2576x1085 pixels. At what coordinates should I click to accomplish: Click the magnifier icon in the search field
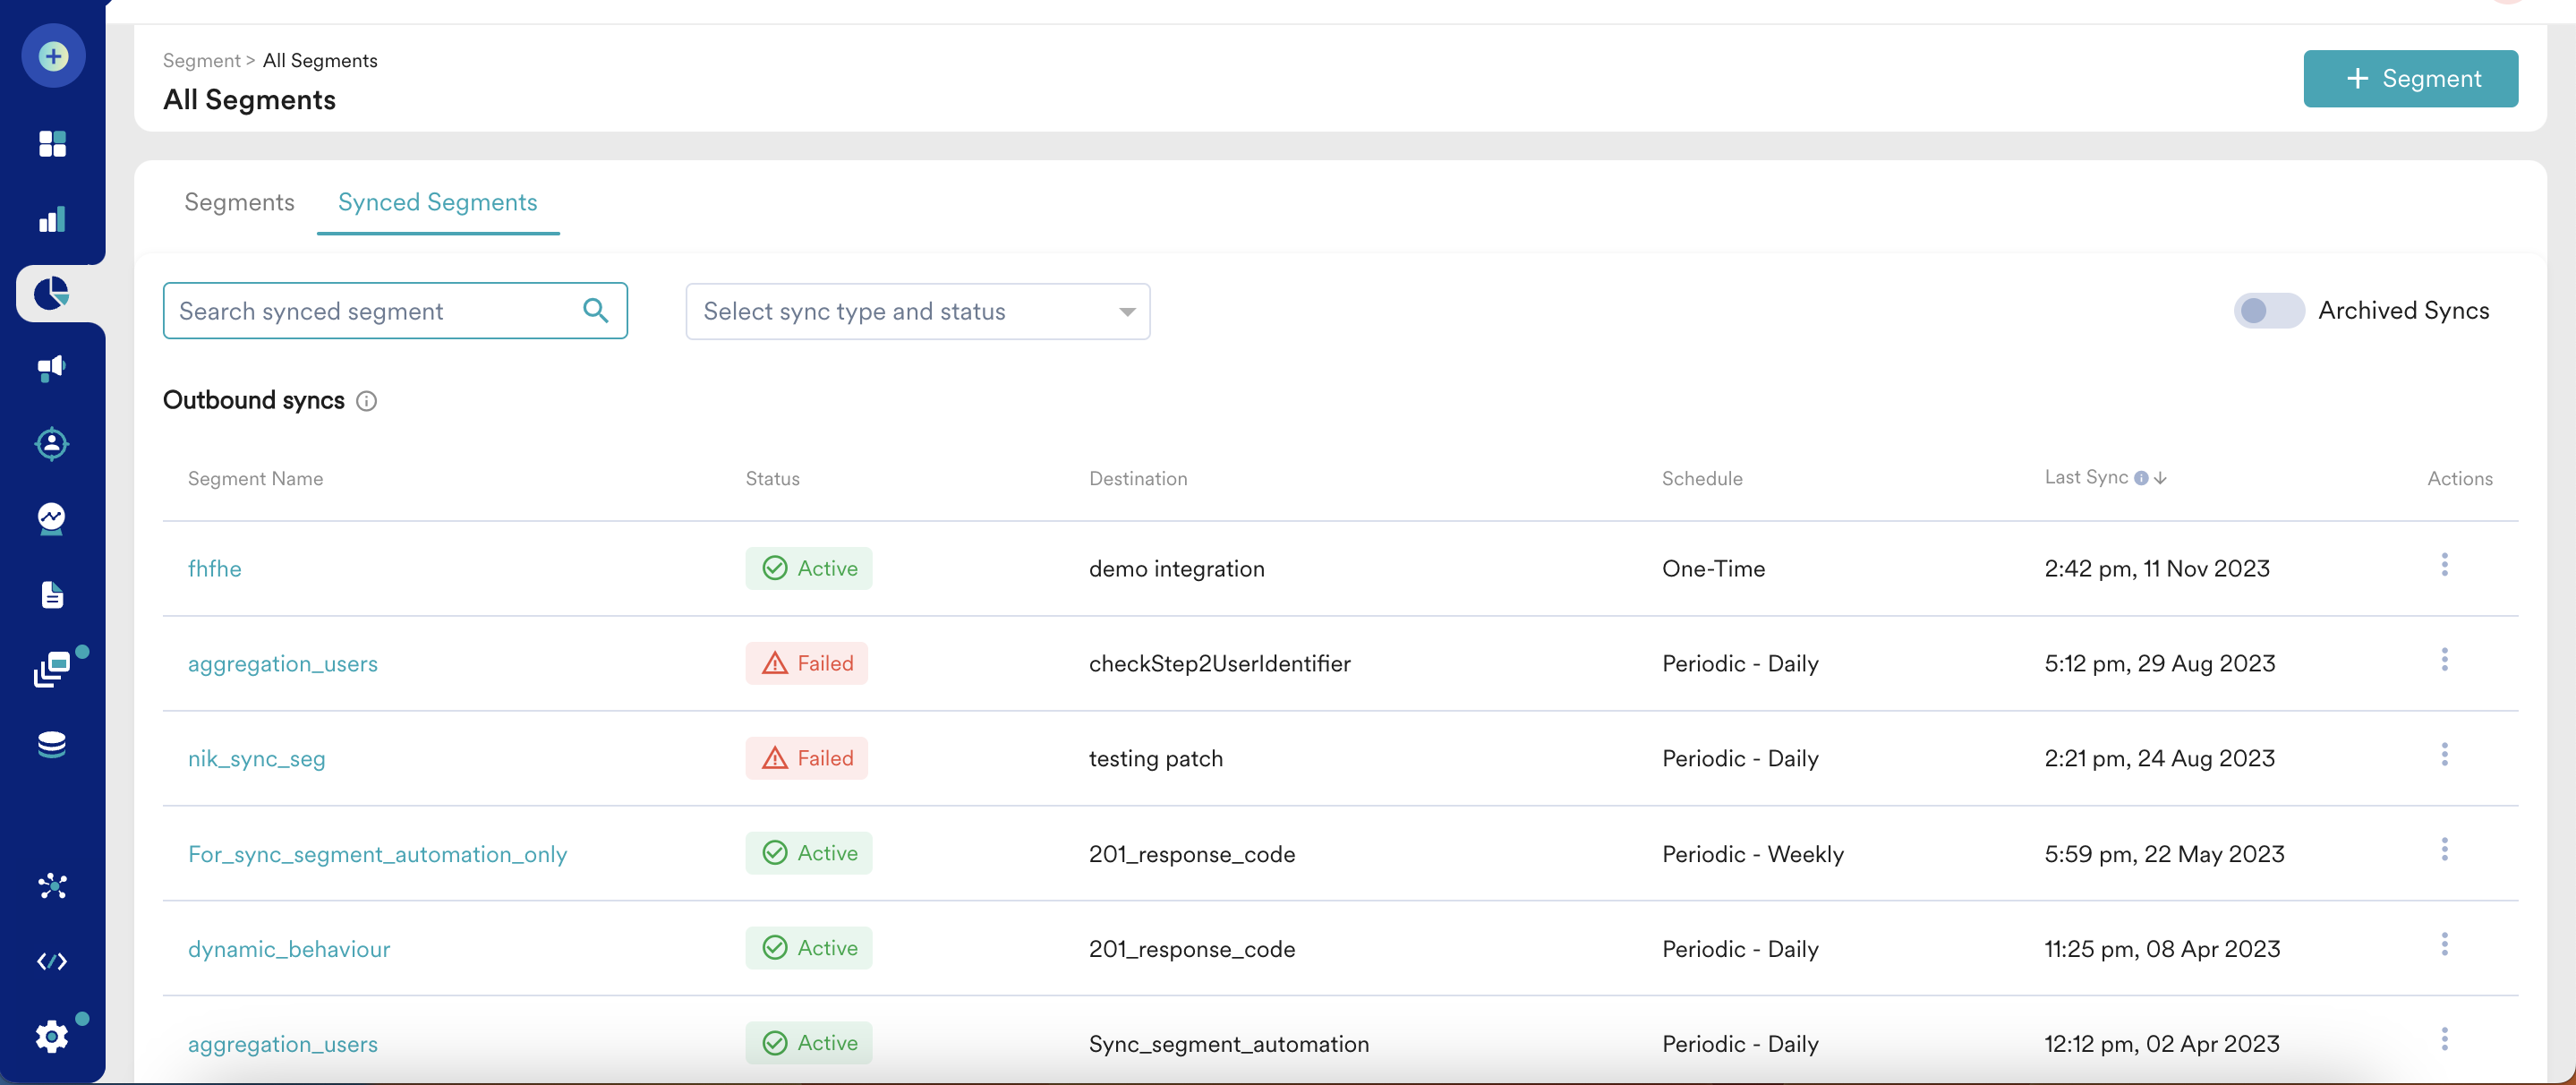click(x=595, y=311)
